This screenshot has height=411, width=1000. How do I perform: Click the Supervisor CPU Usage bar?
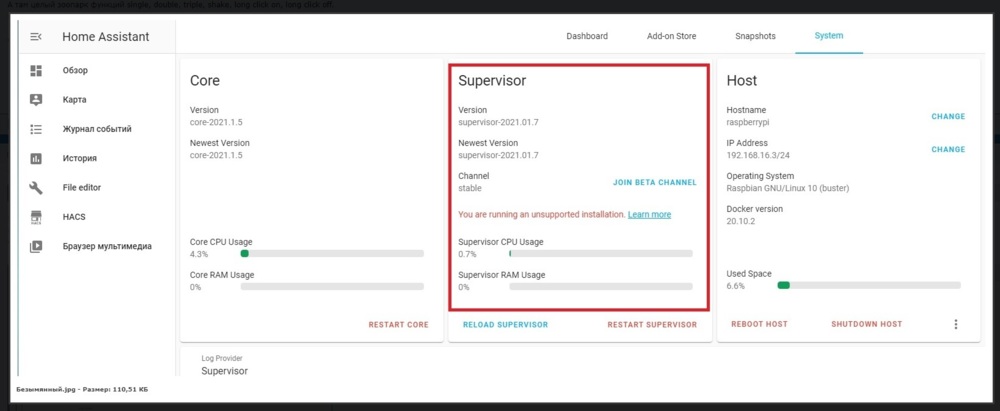coord(601,253)
